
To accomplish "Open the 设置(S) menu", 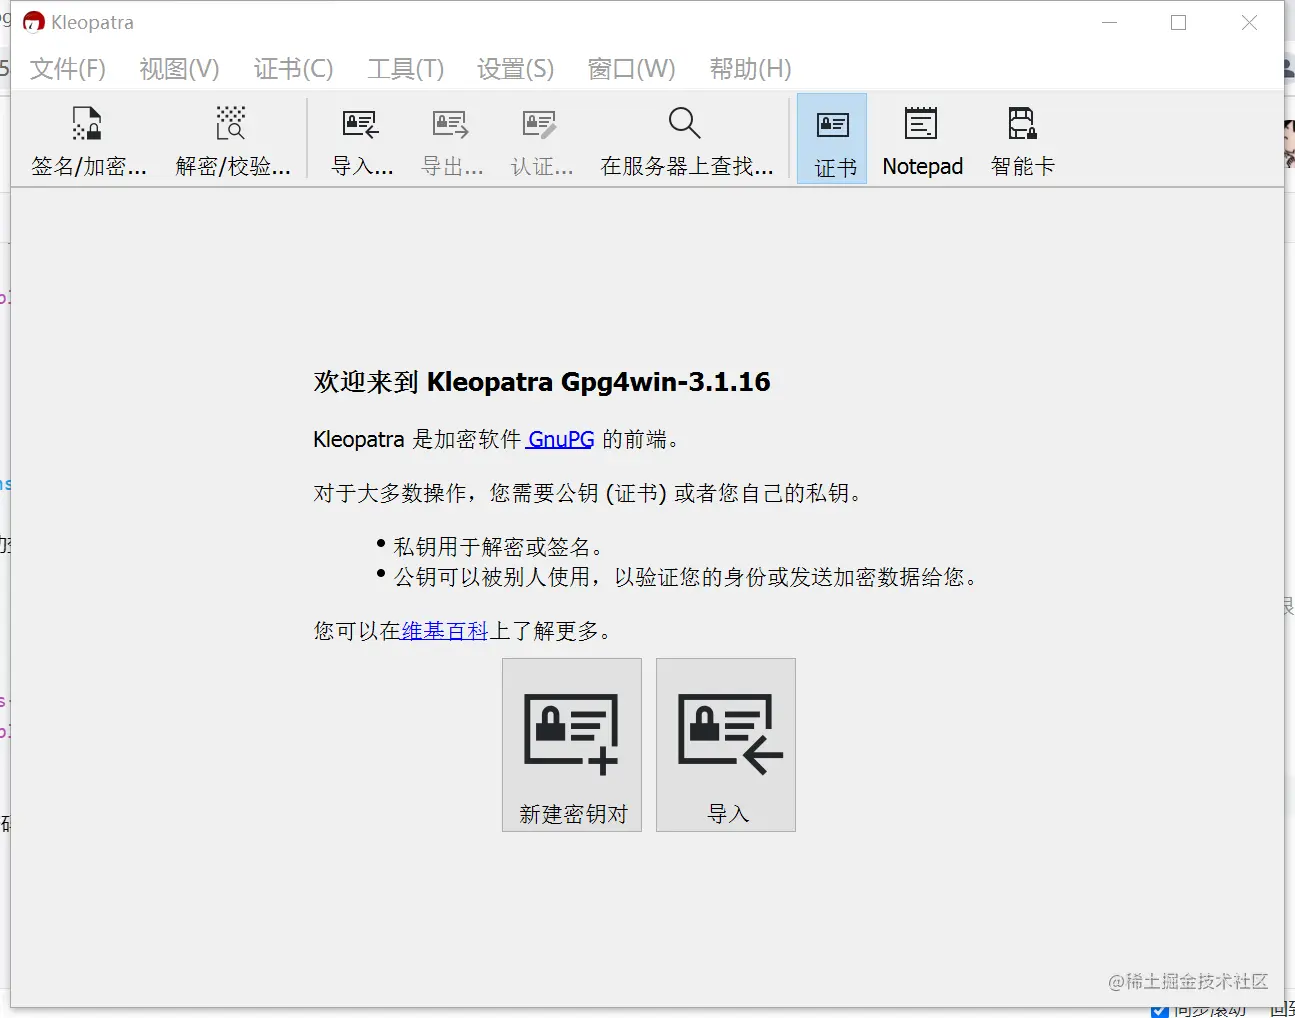I will [x=515, y=69].
